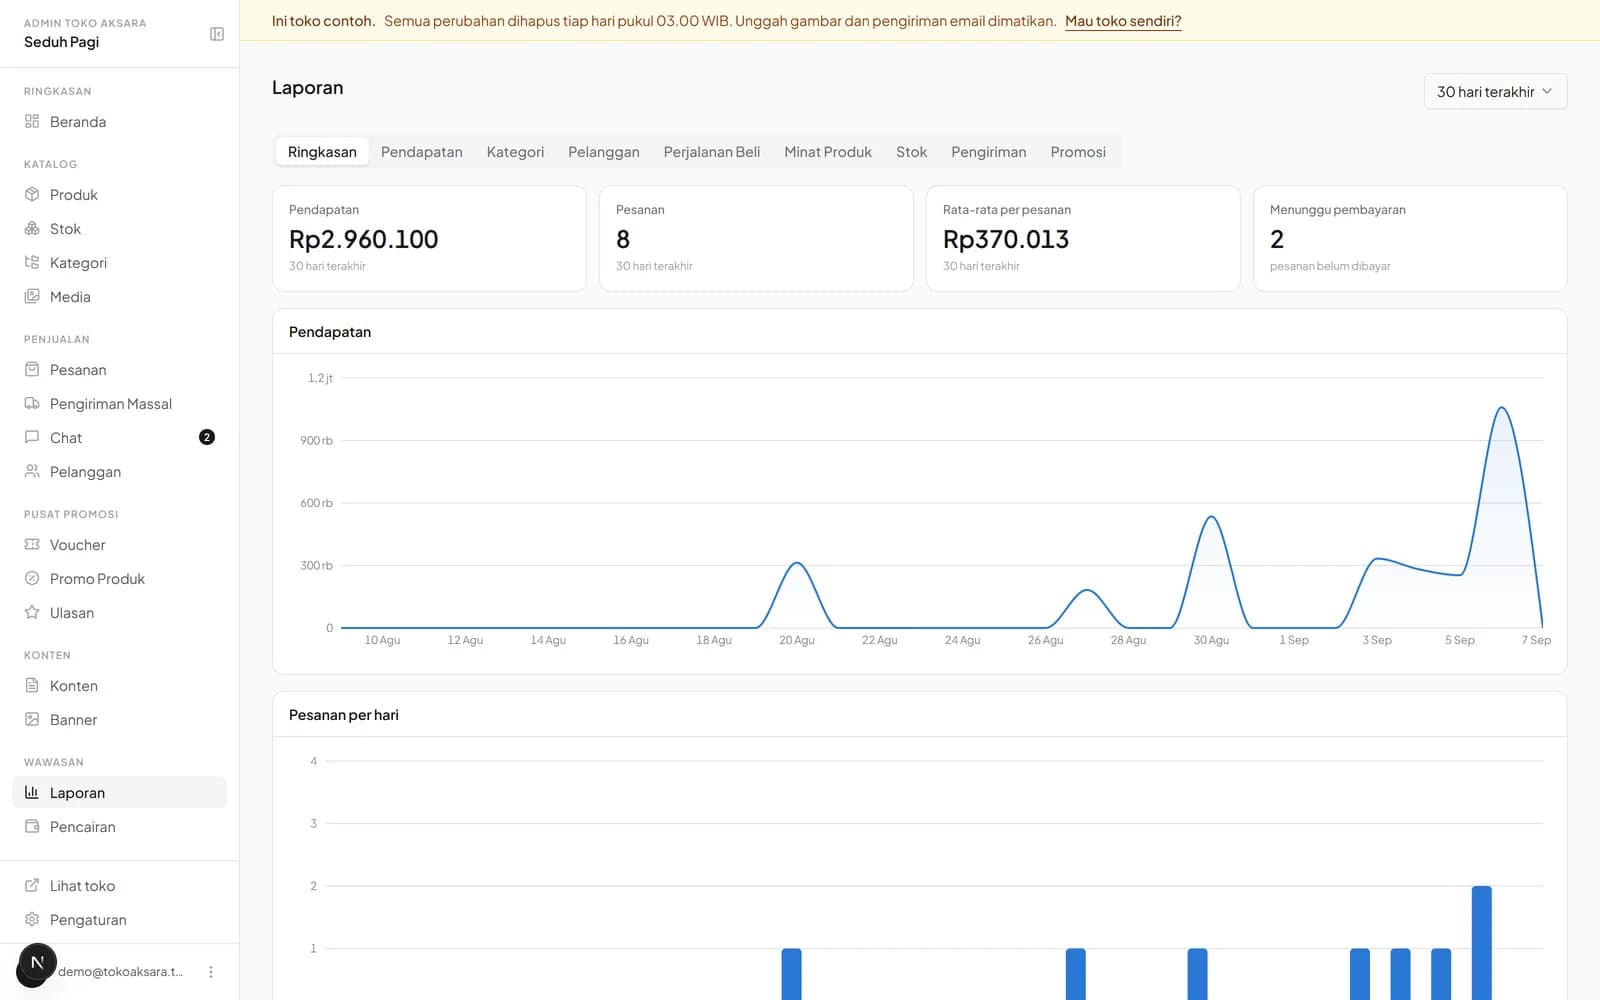Image resolution: width=1600 pixels, height=1000 pixels.
Task: Click the Pengaturan gear icon
Action: point(32,919)
